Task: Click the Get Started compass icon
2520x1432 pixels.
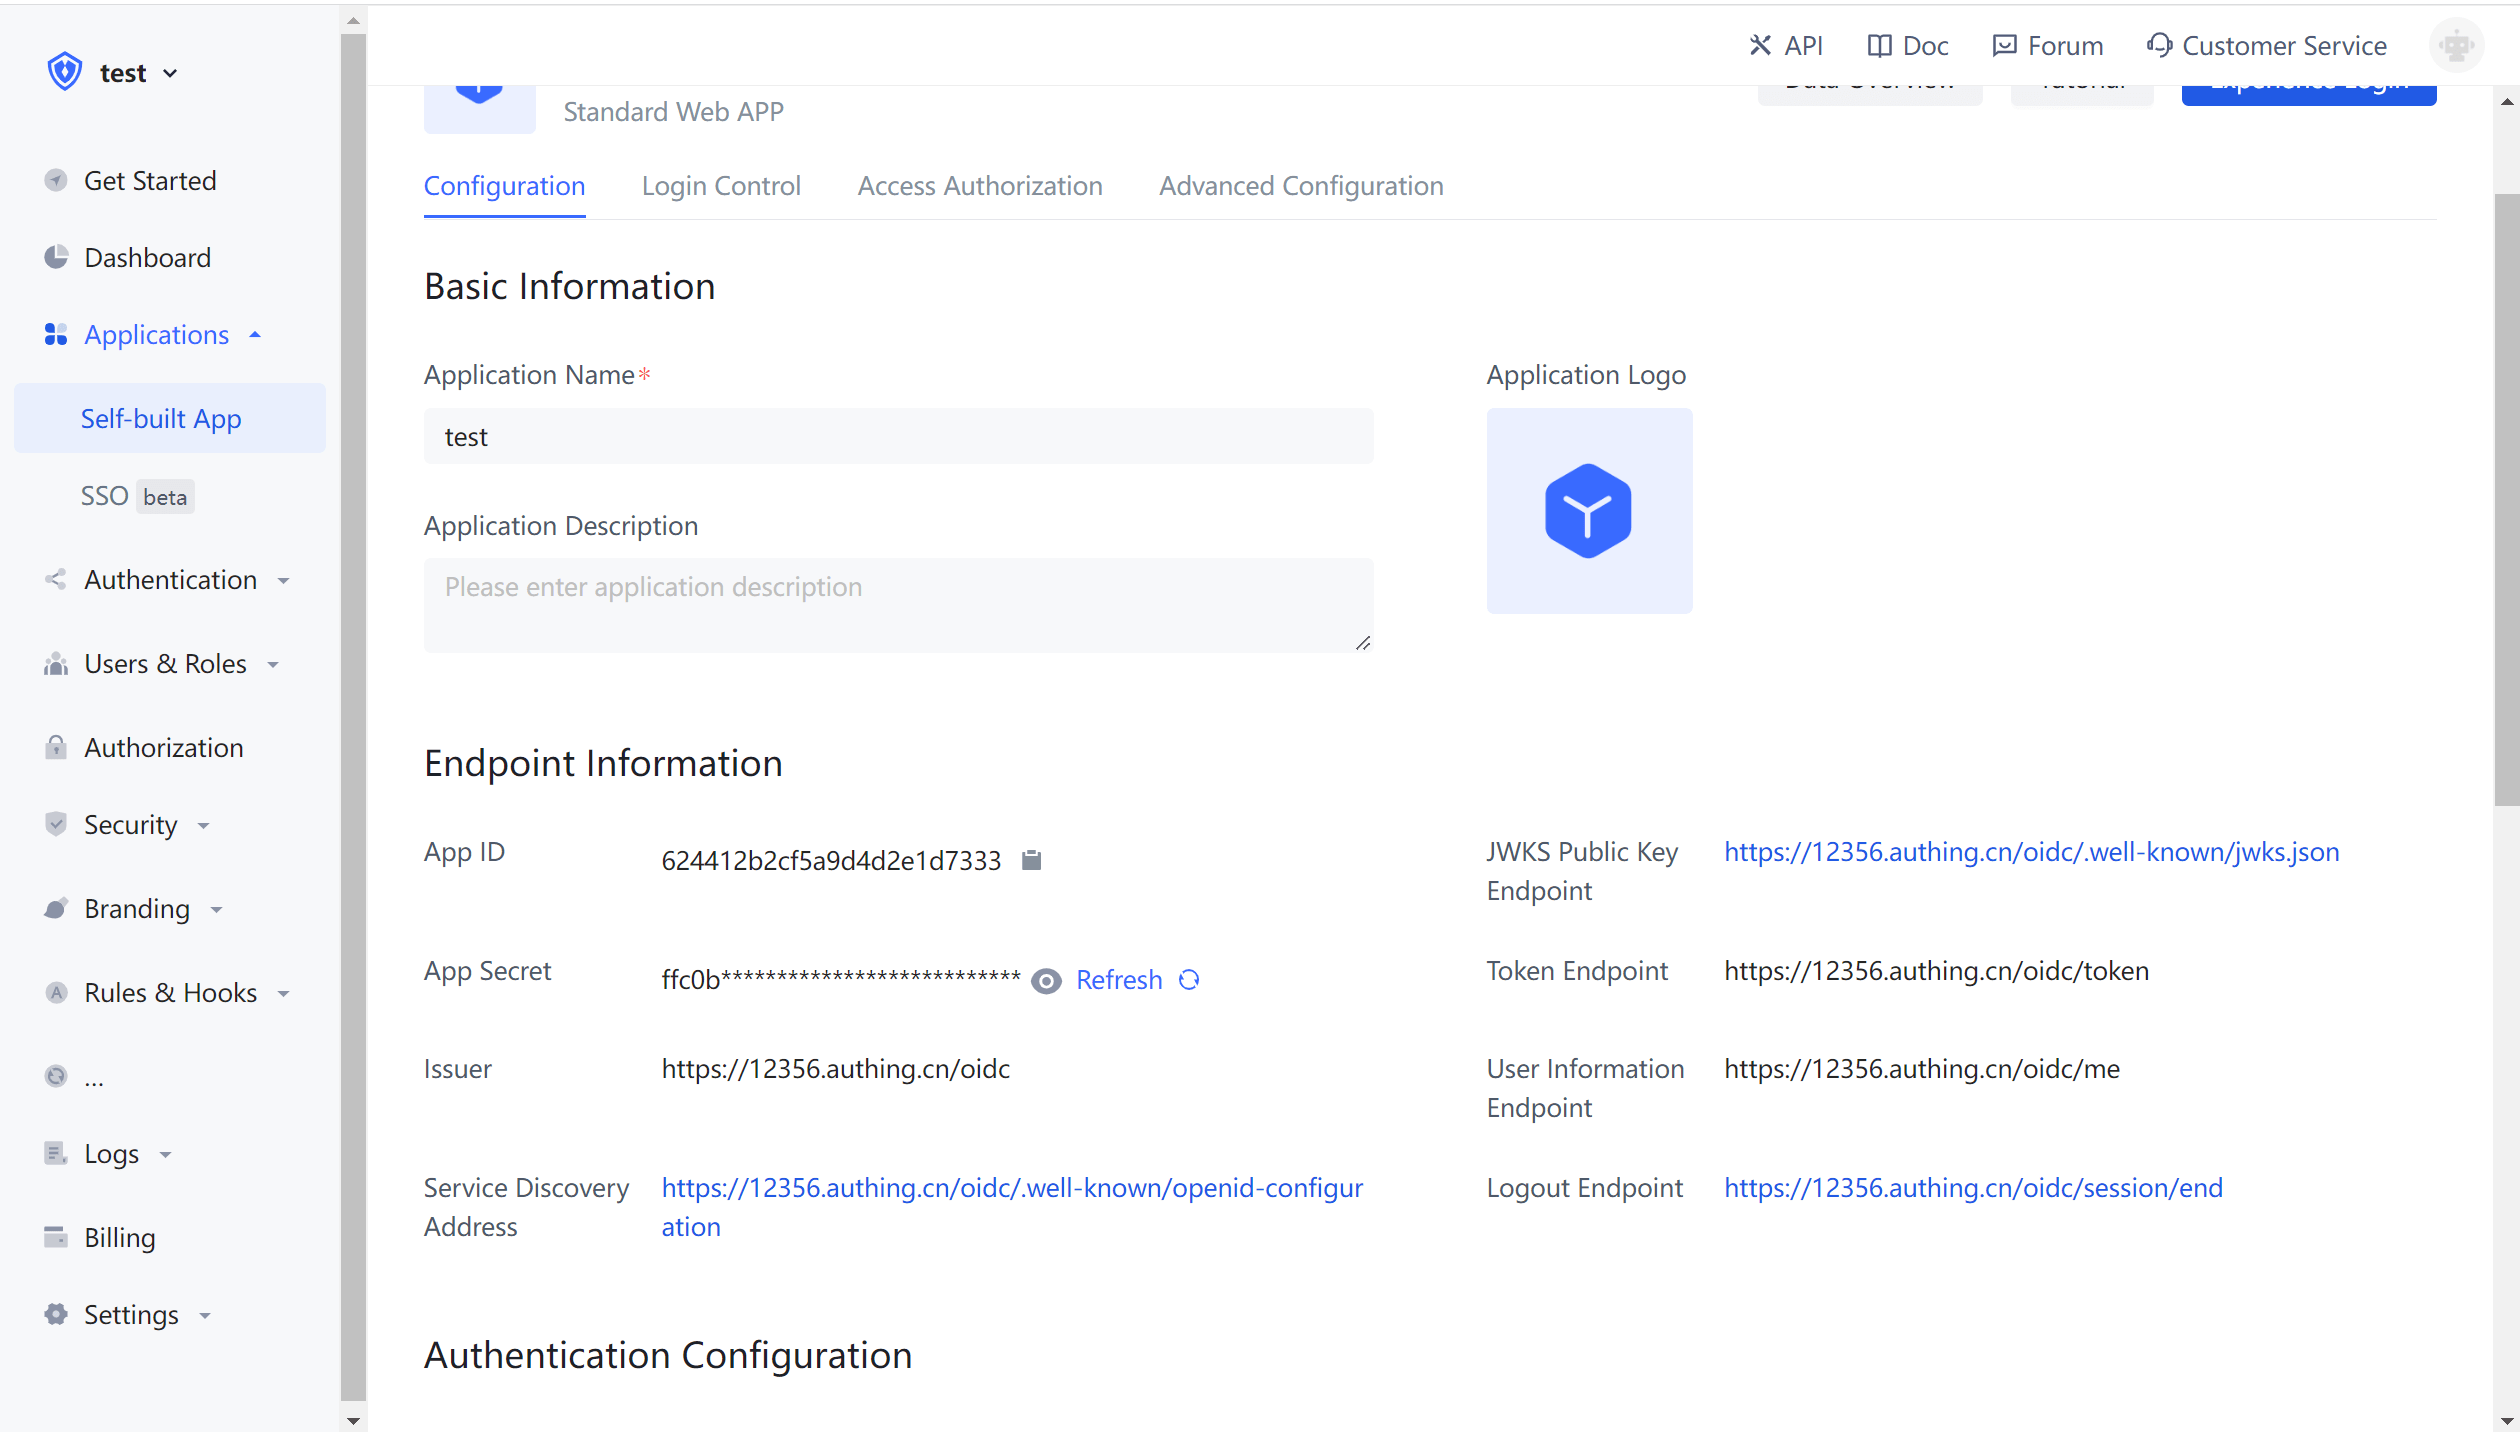Action: point(56,180)
